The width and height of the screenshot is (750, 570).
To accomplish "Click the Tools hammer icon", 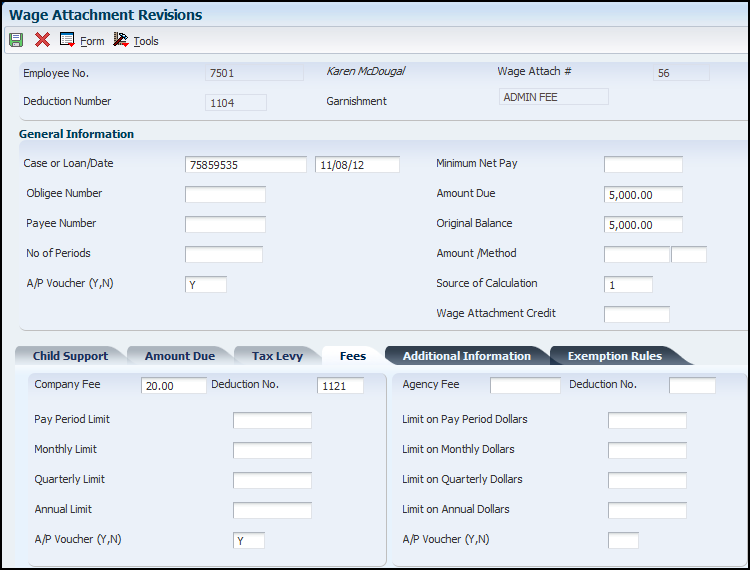I will (x=121, y=40).
